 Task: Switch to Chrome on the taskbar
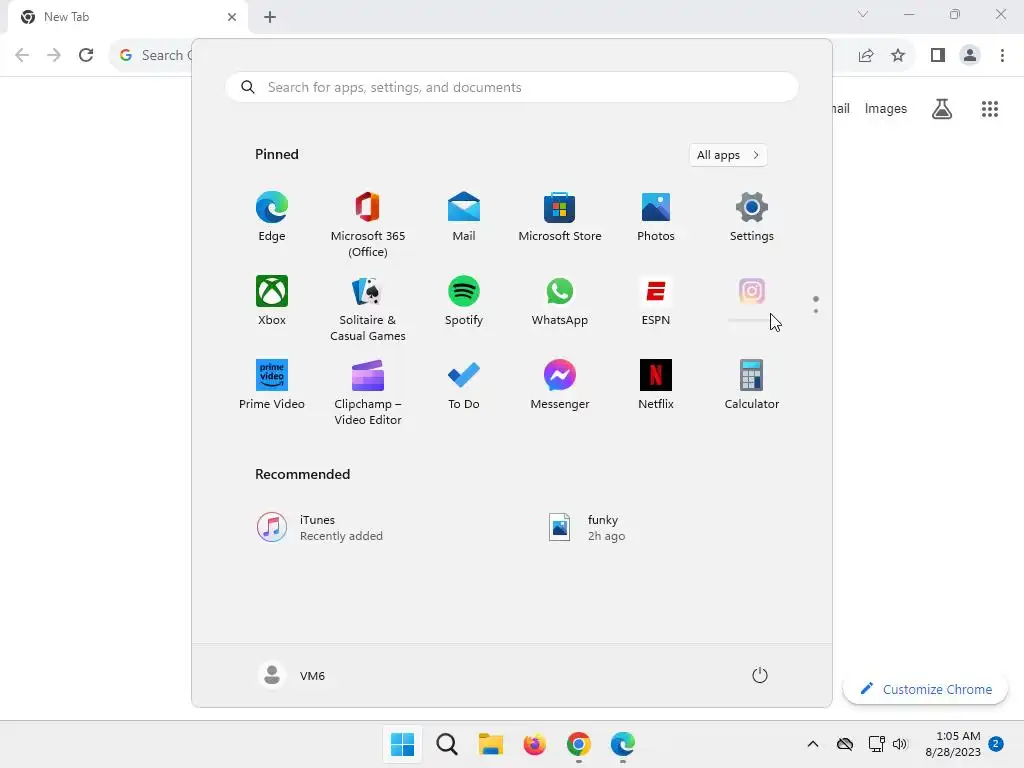click(x=579, y=744)
